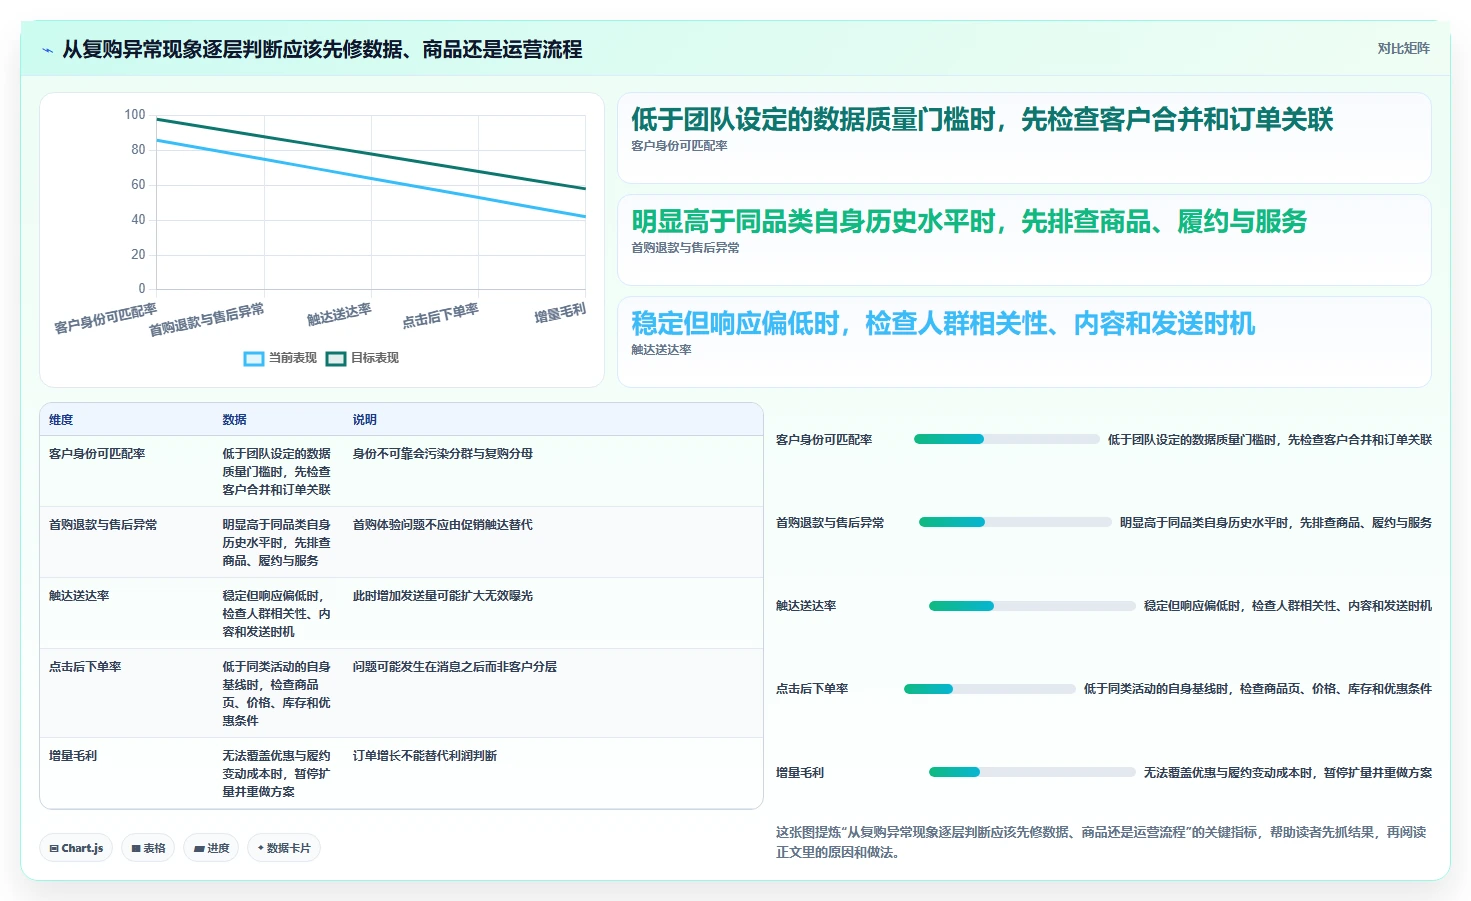Screen dimensions: 1471x901
Task: Click chart axis label 触达送达率
Action: [x=339, y=314]
